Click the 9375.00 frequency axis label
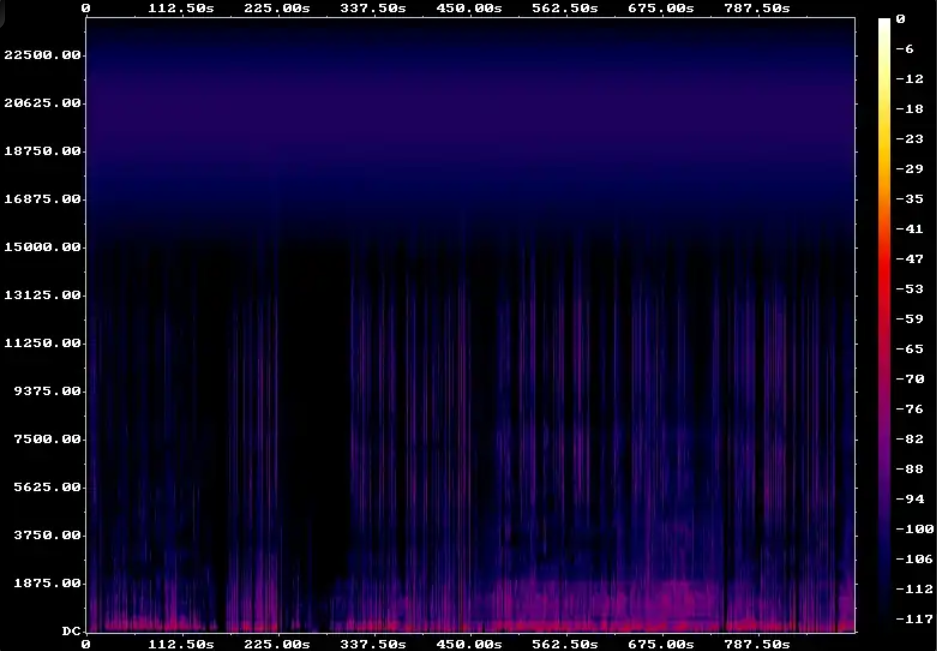The width and height of the screenshot is (937, 651). 47,390
